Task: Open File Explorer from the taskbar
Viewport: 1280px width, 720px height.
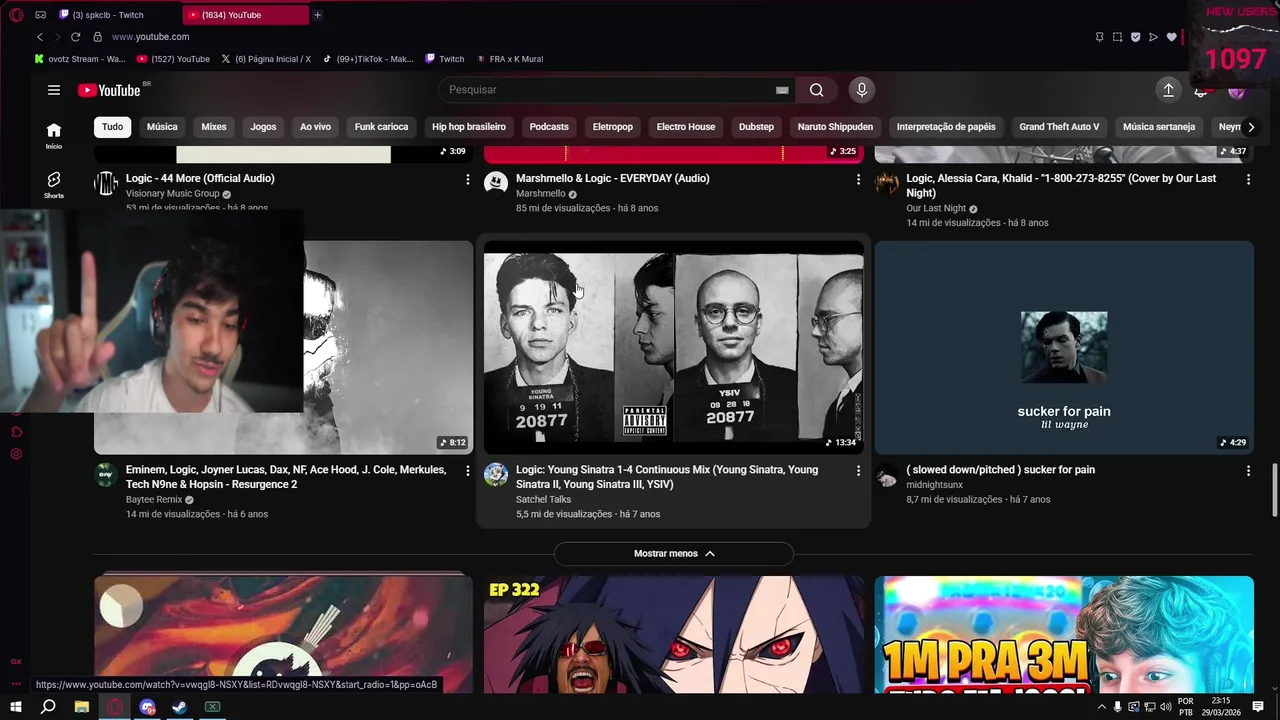Action: tap(82, 707)
